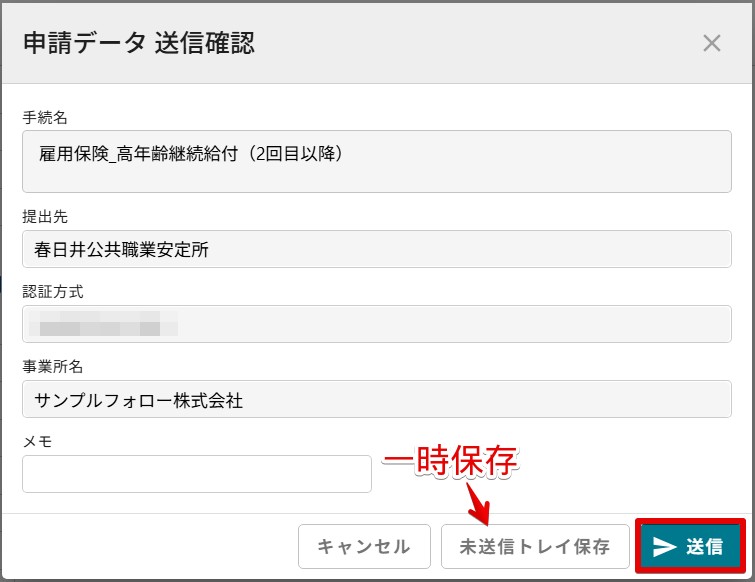Click the 提出先 field 春日井公共職業安定所
This screenshot has height=582, width=755.
[377, 249]
